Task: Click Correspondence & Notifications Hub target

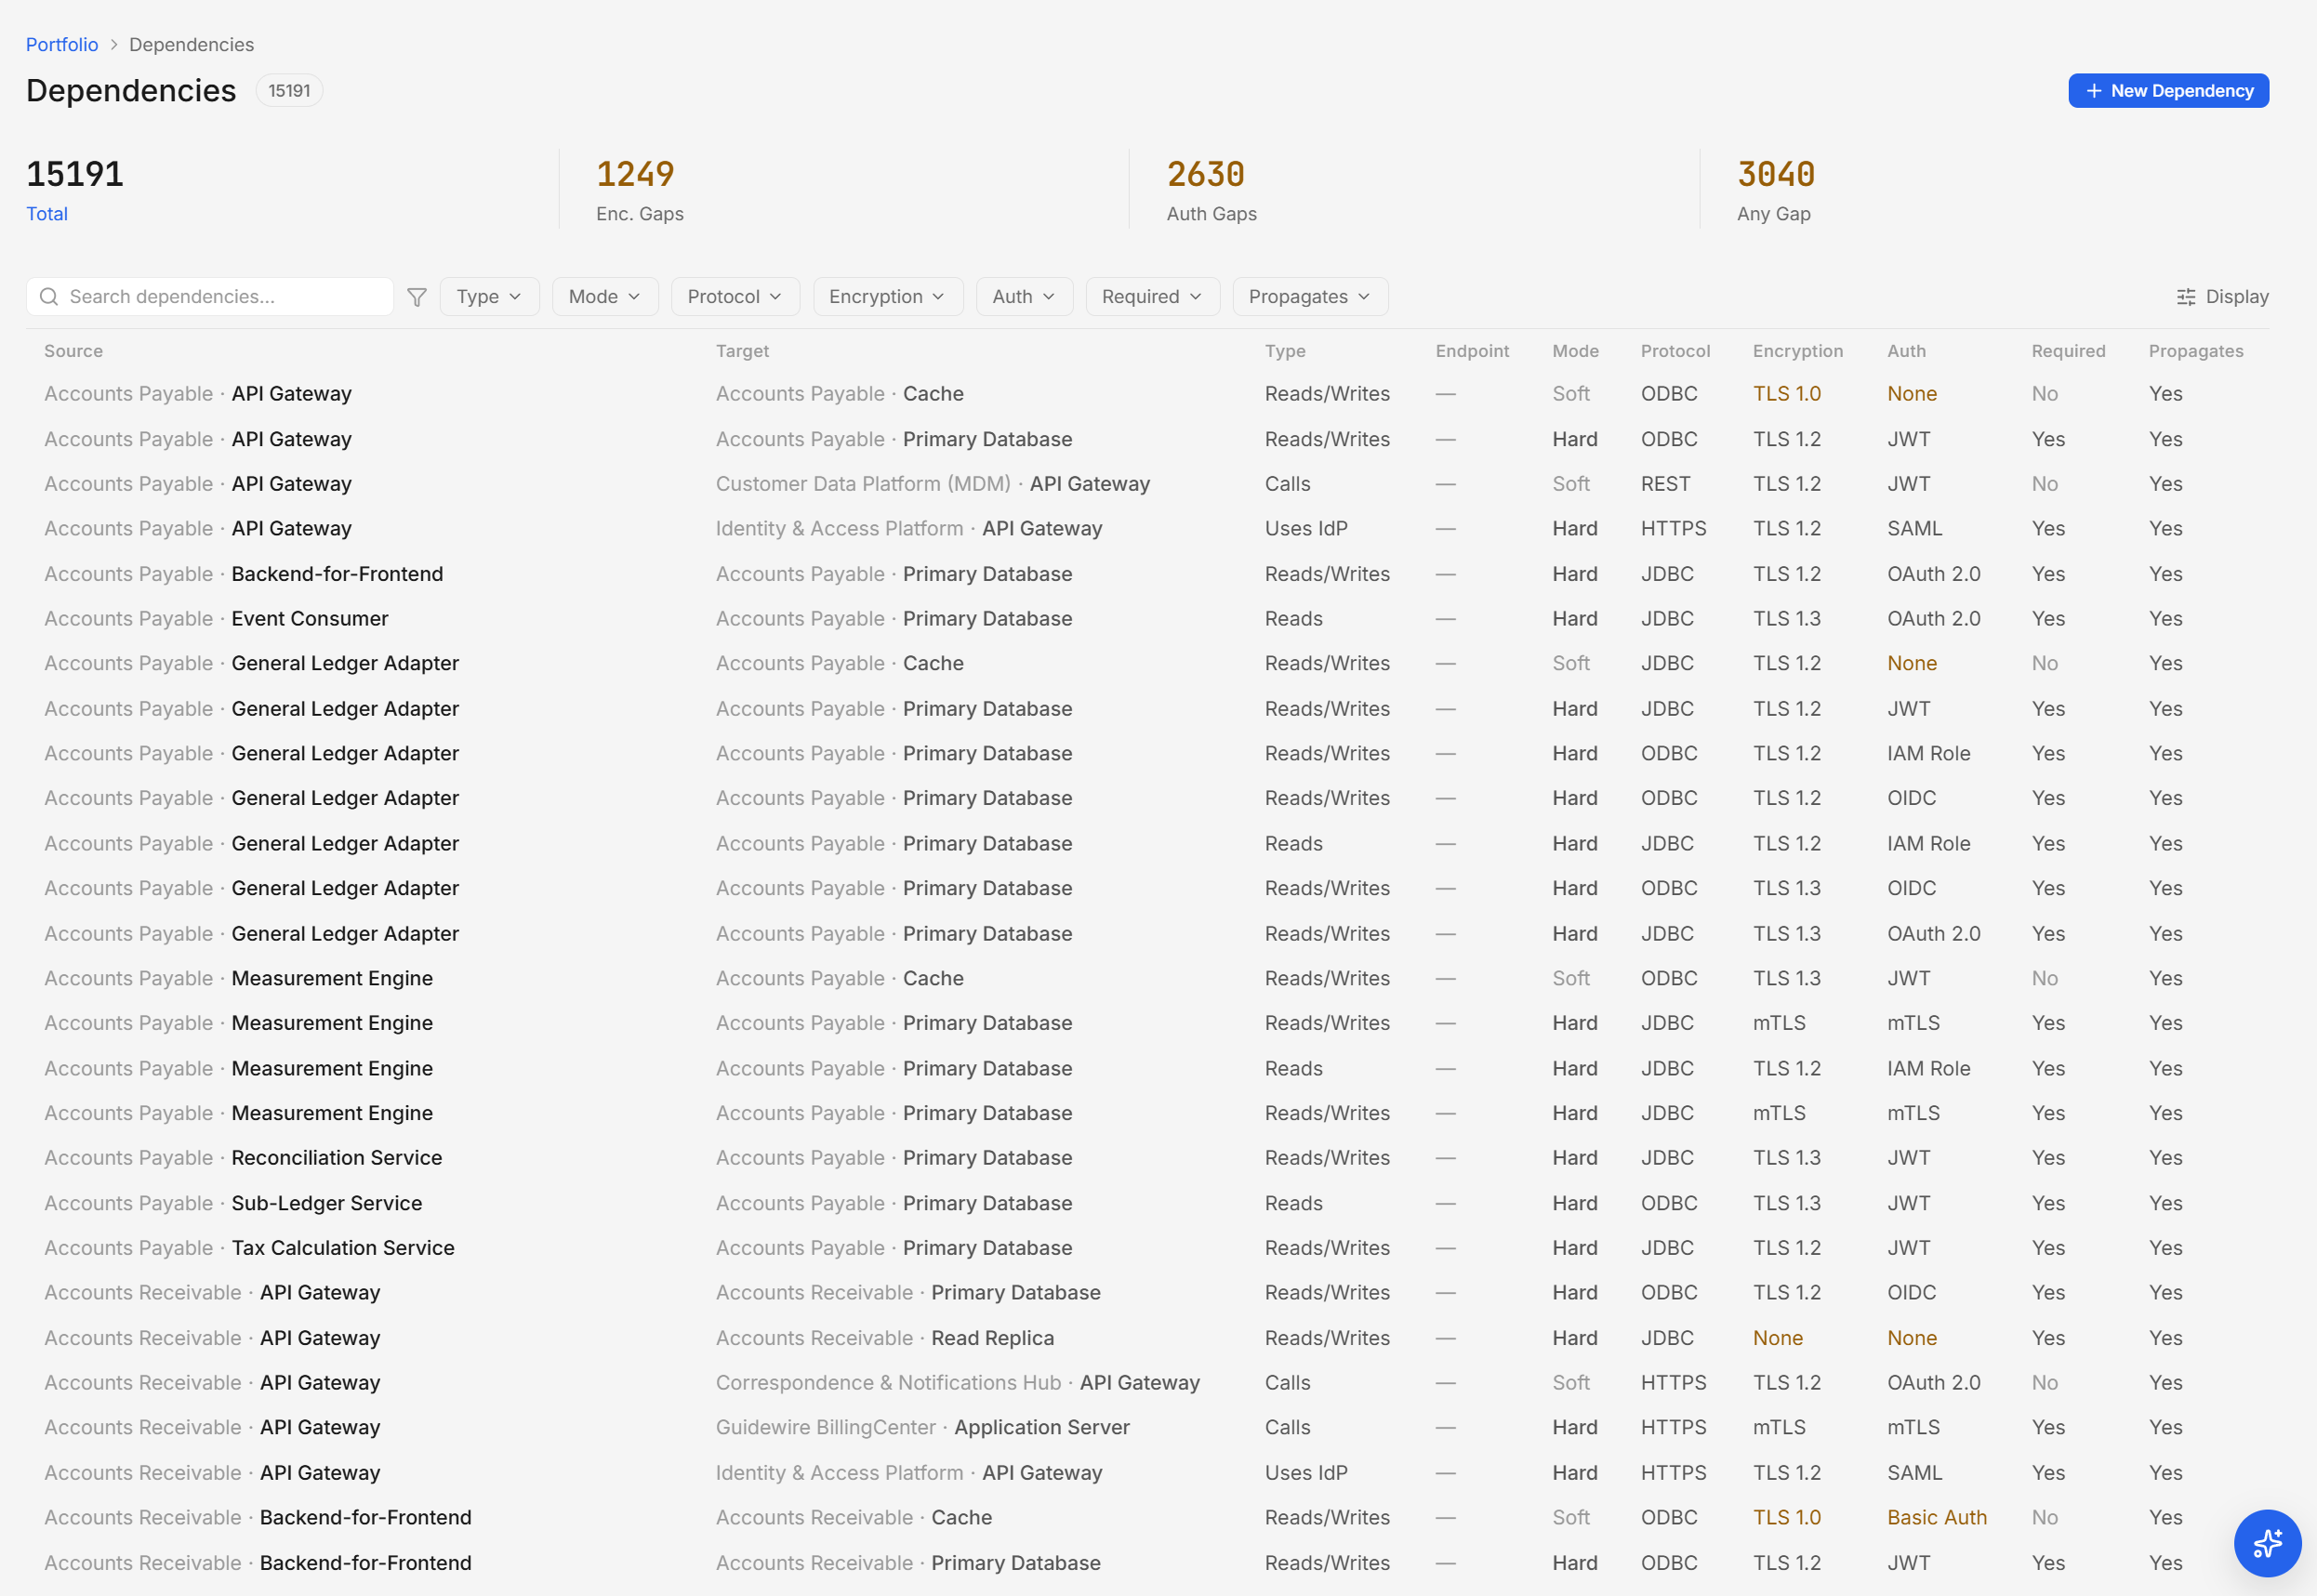Action: [x=957, y=1383]
